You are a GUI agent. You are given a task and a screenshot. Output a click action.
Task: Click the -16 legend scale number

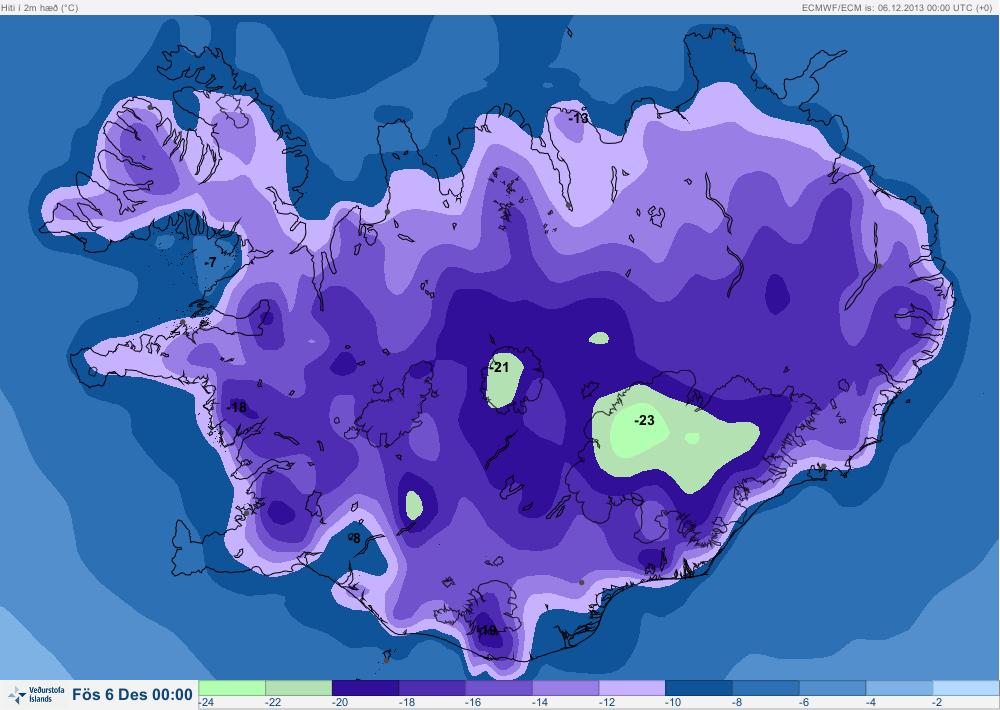coord(473,702)
